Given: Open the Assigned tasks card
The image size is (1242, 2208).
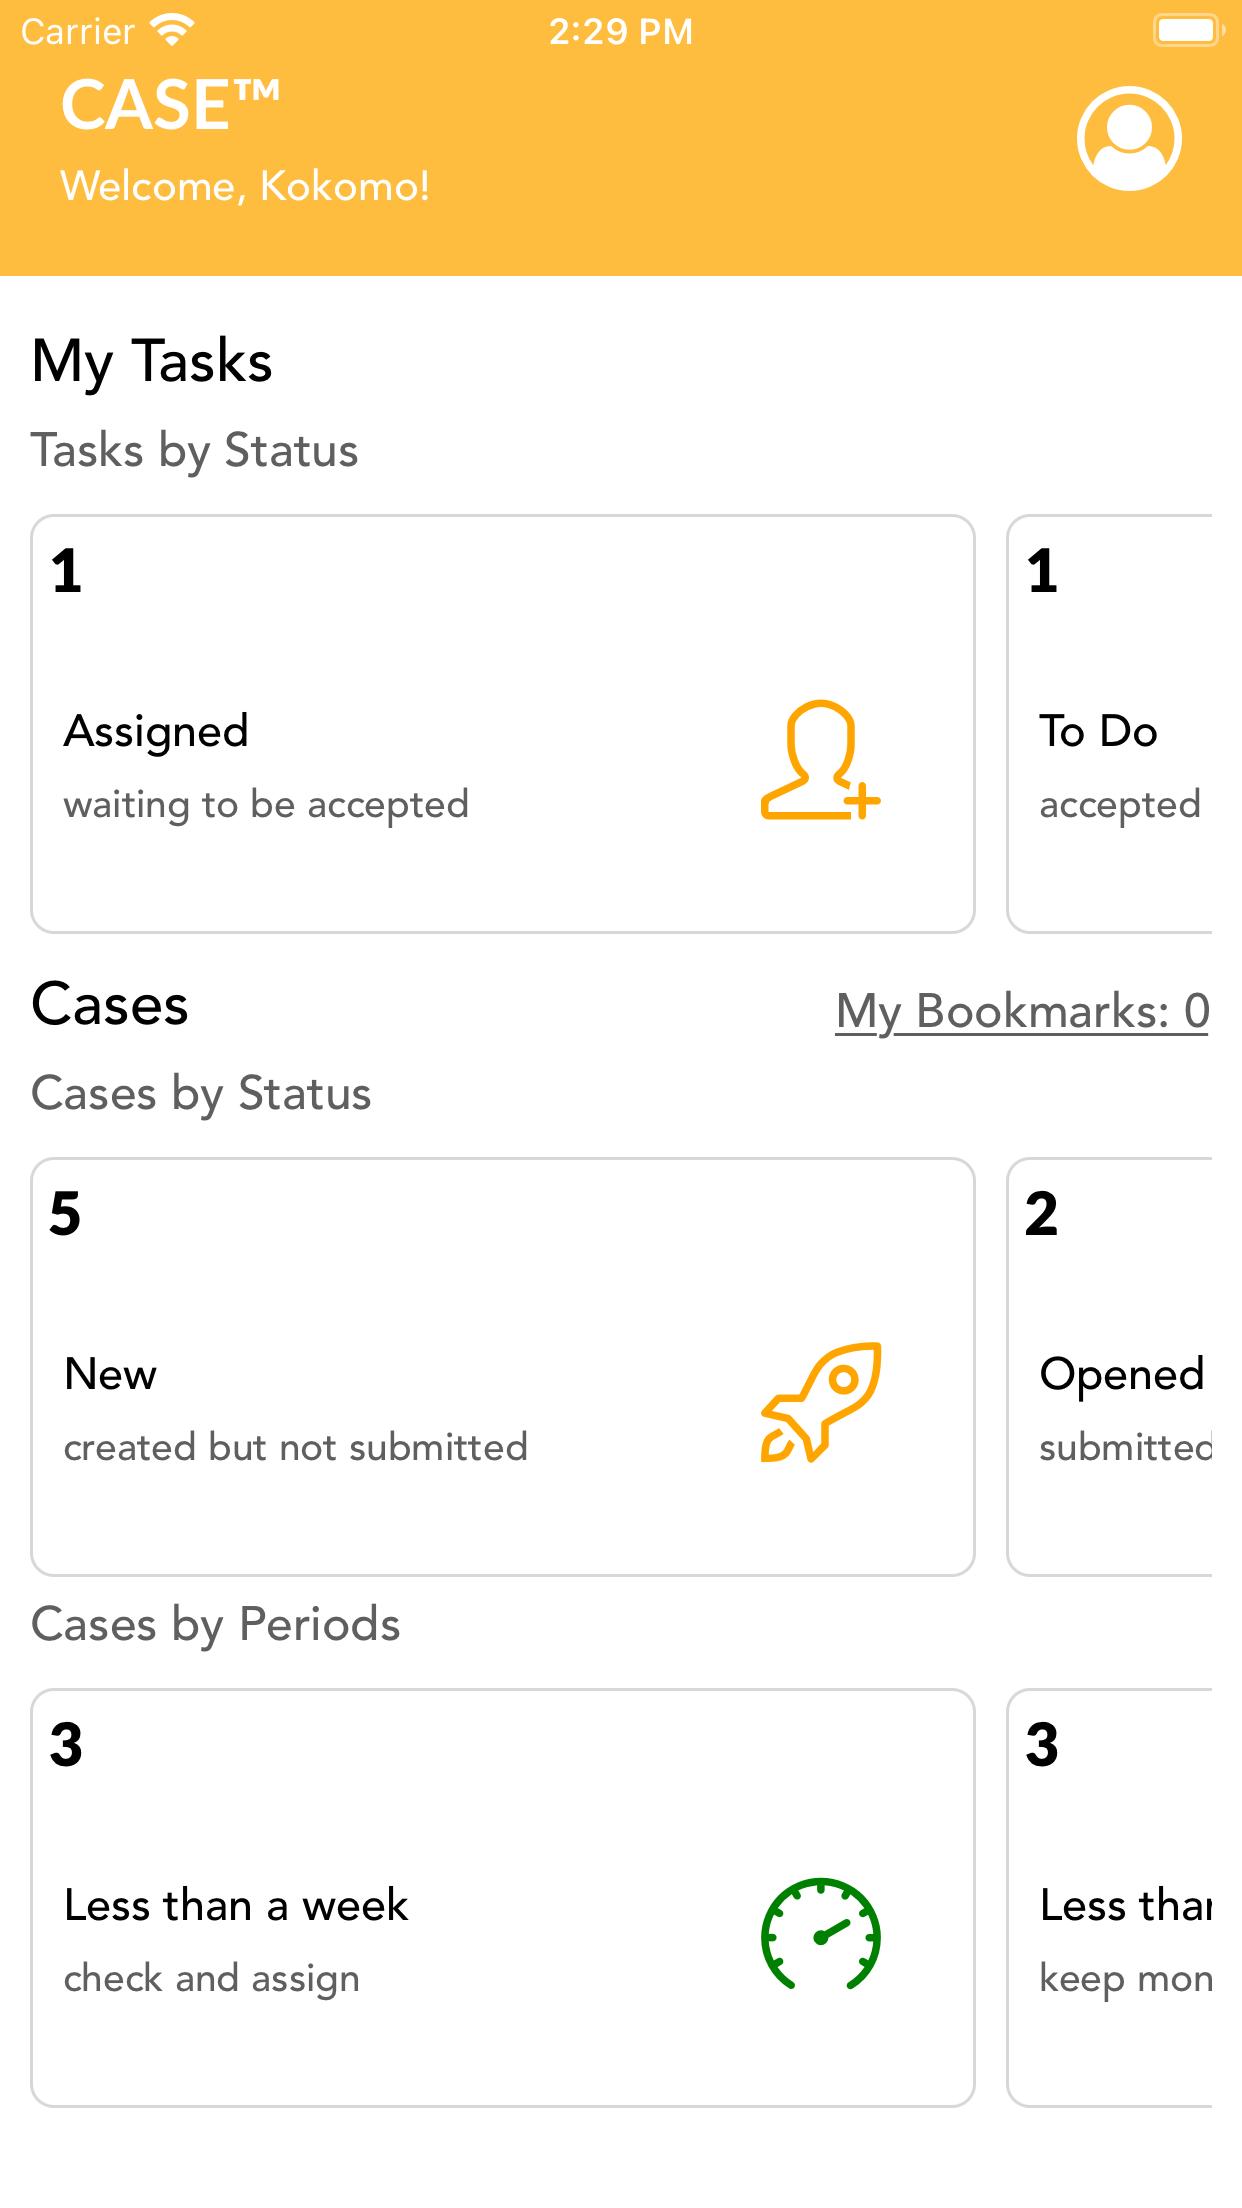Looking at the screenshot, I should pyautogui.click(x=503, y=724).
